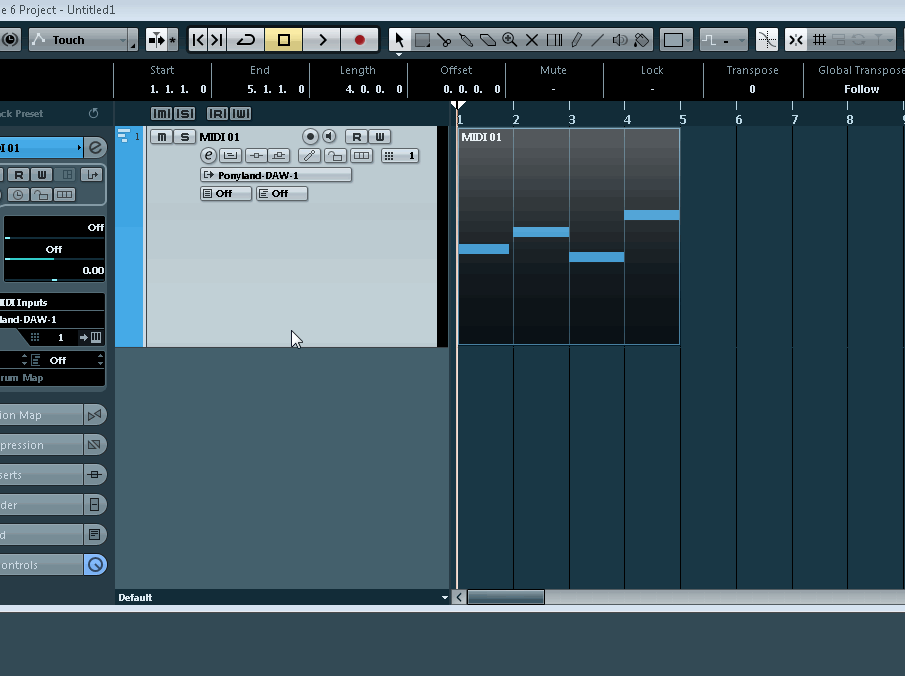This screenshot has width=905, height=676.
Task: Click Edit In-Place icon on MIDI 01 track
Action: 230,155
